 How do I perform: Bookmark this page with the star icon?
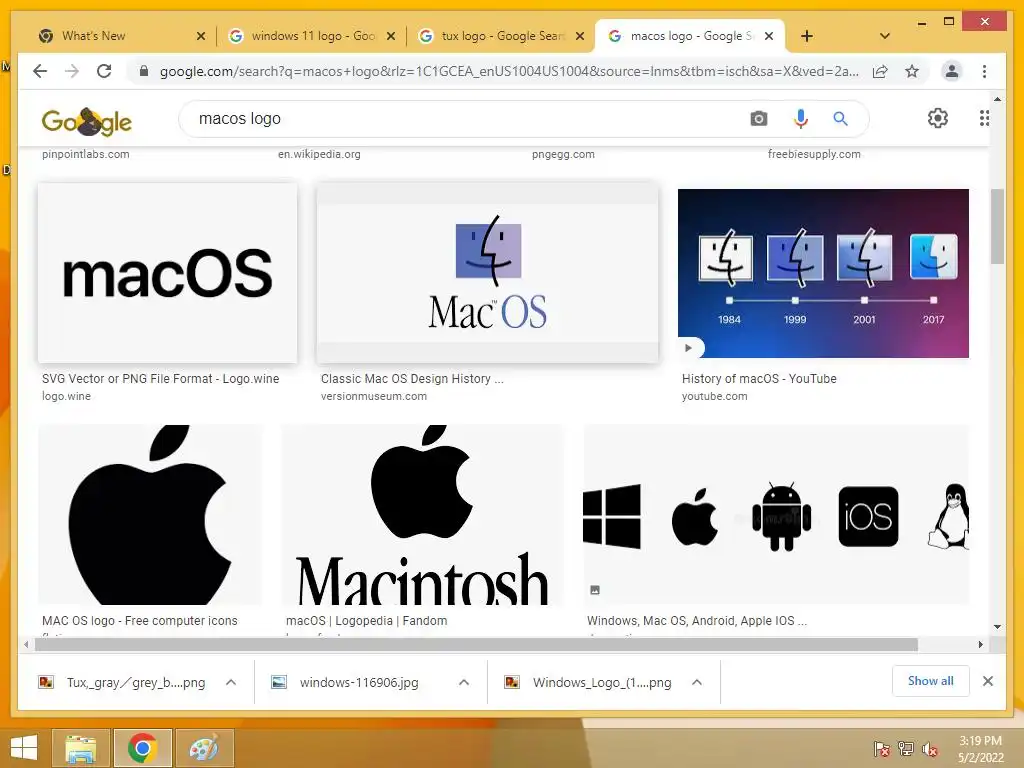(x=912, y=71)
